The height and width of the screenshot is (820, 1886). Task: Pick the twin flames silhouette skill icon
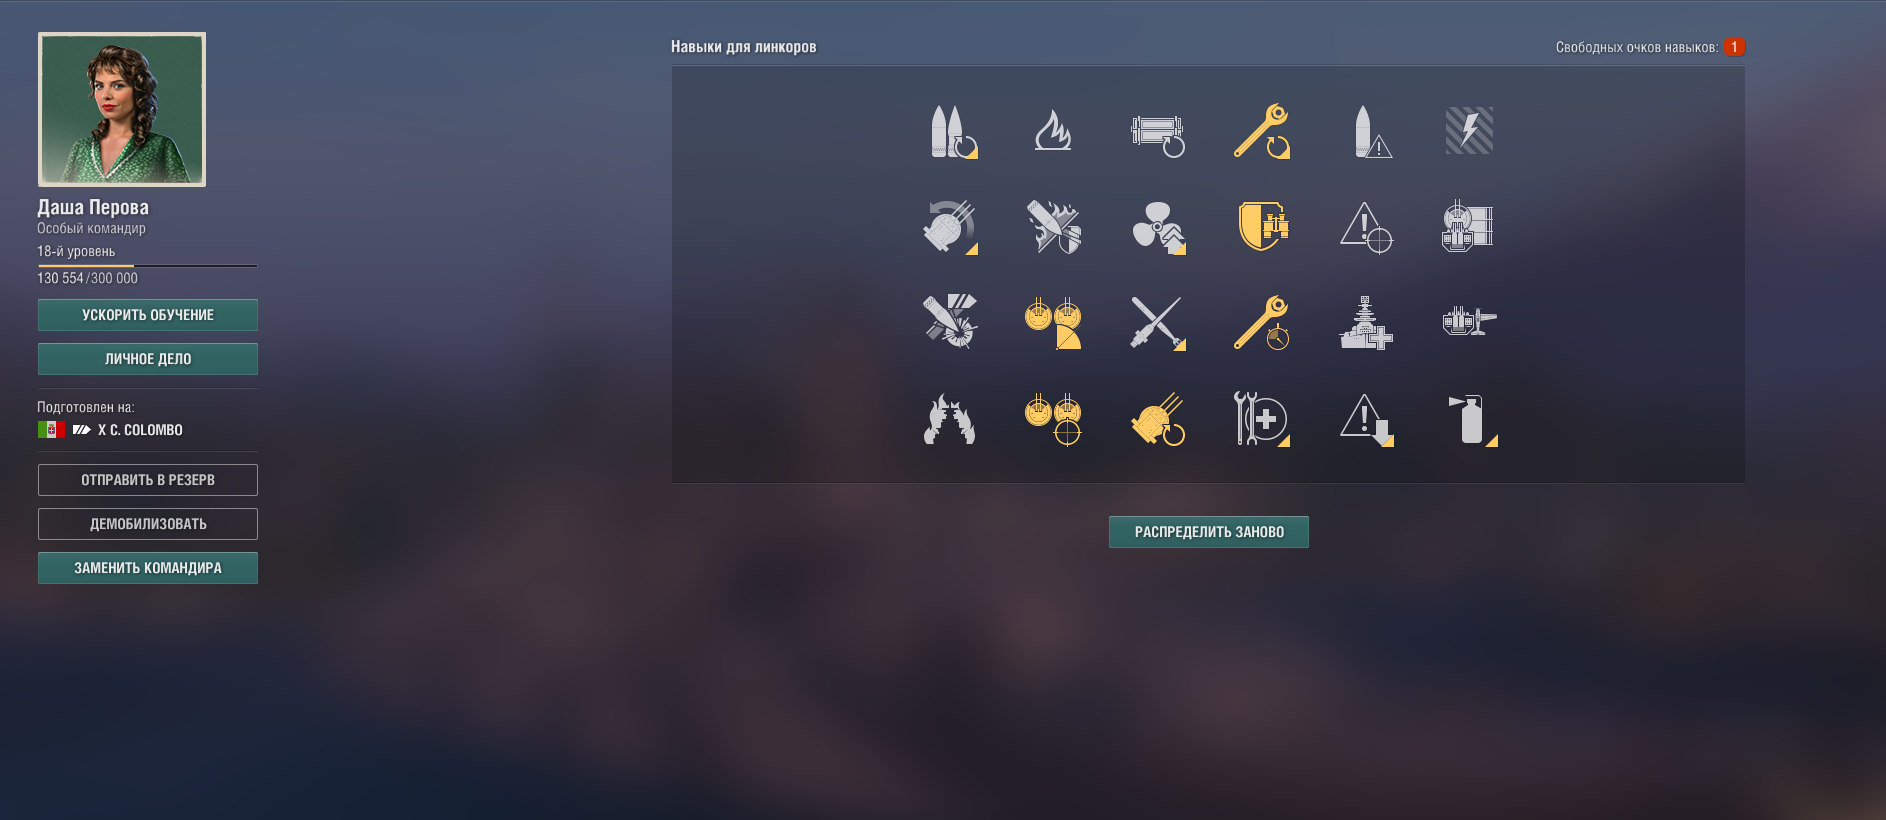(x=949, y=419)
